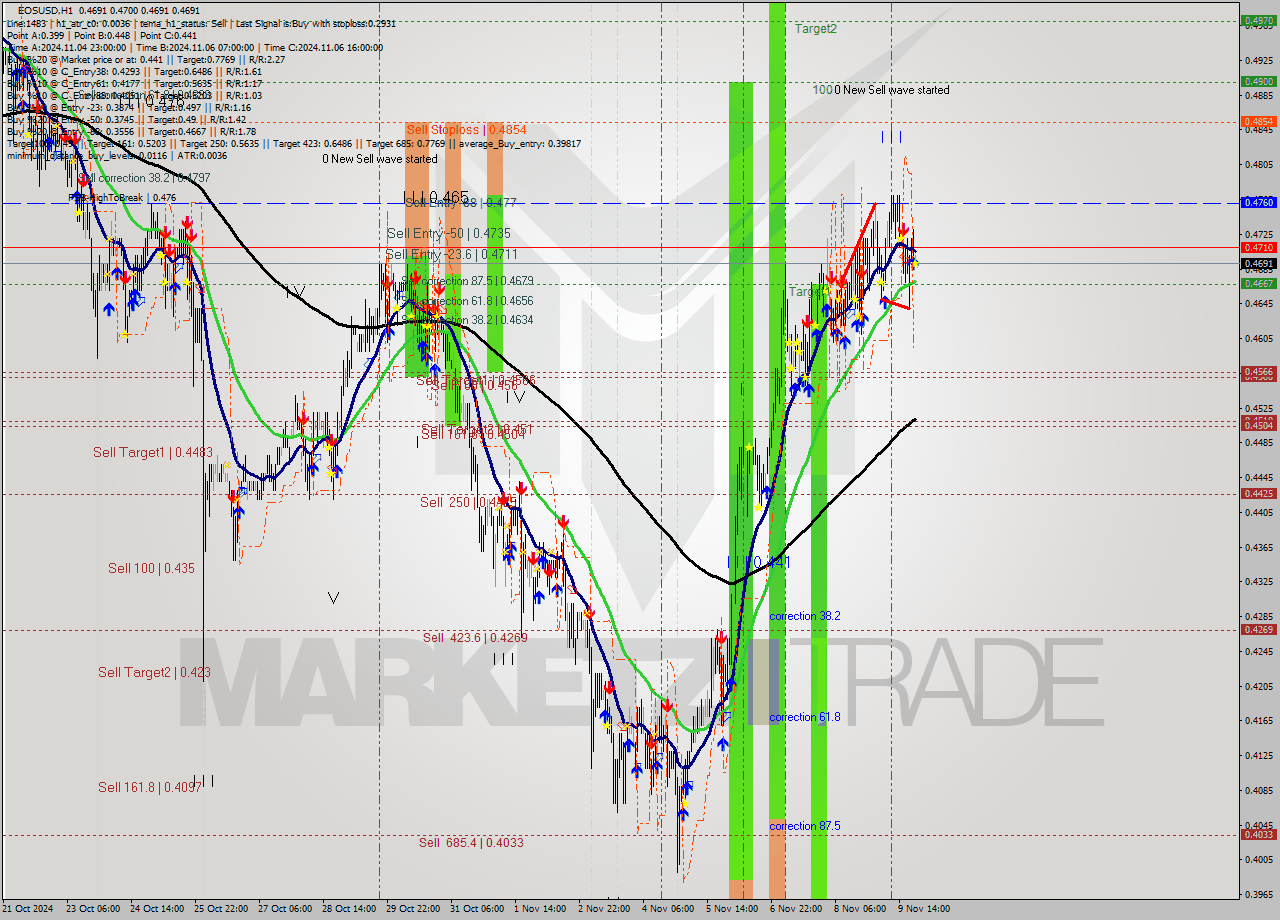Click the 0.4805 axis price label

[1257, 165]
